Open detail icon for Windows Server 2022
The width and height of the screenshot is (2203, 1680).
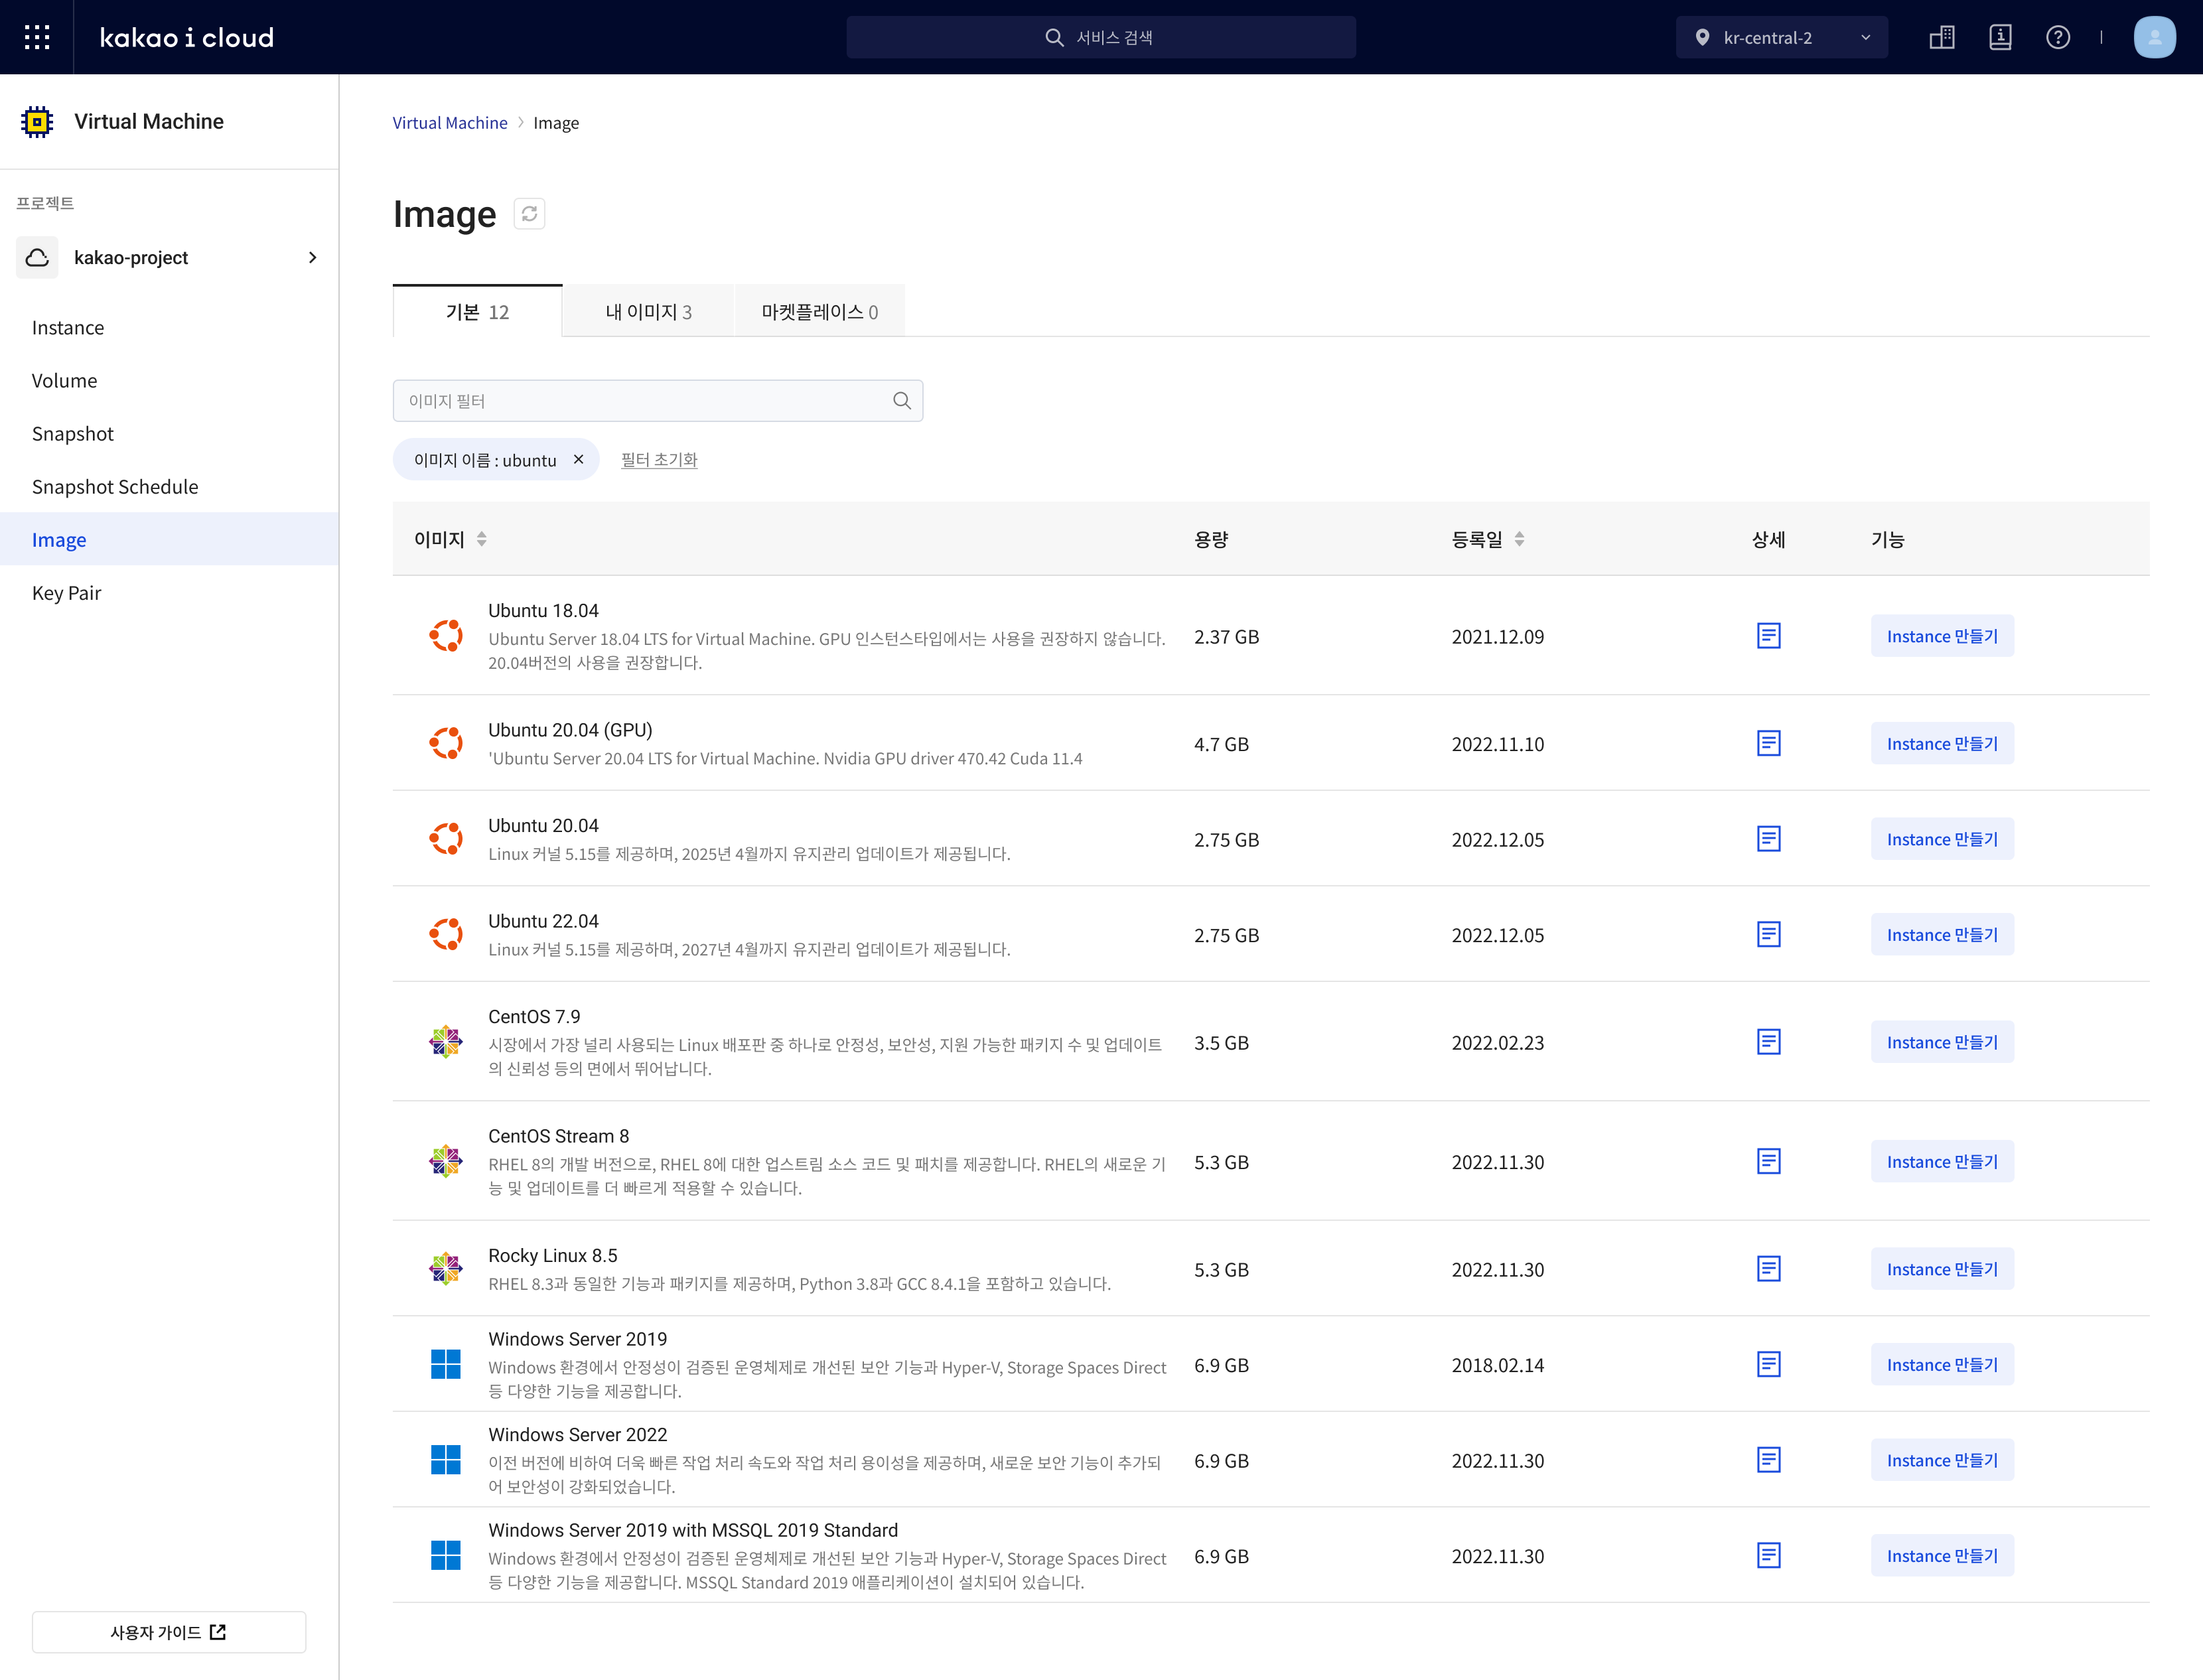point(1768,1460)
